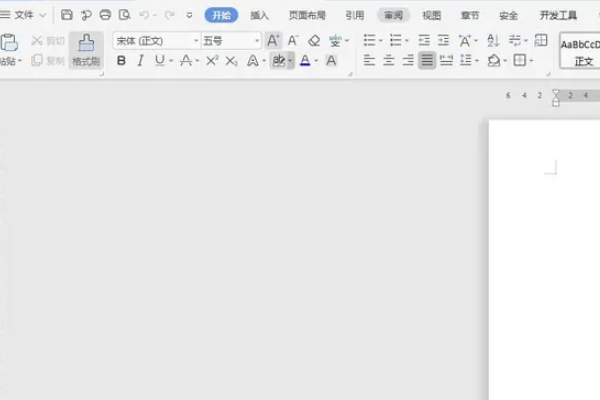Select the 正文 style thumbnail
Viewport: 600px width, 400px height.
coord(580,52)
